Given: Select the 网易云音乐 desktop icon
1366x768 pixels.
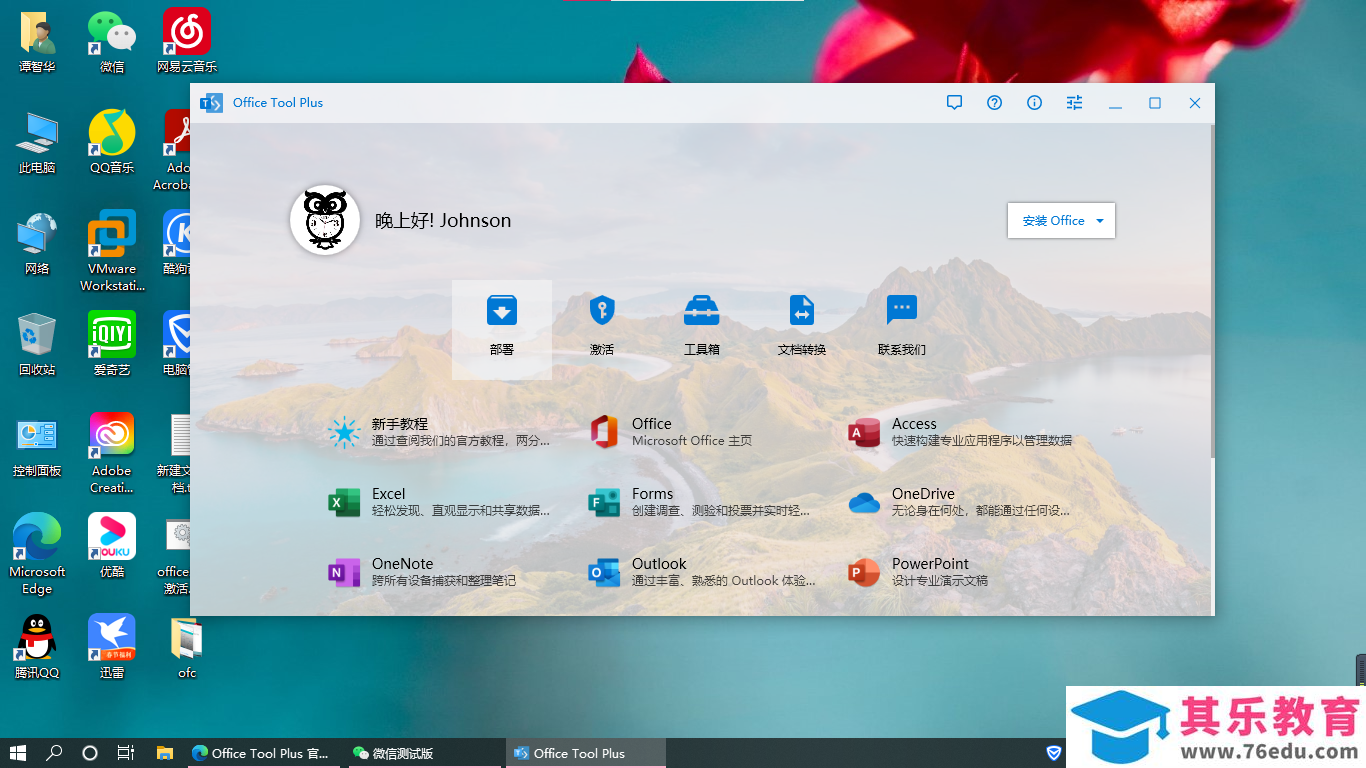Looking at the screenshot, I should click(187, 42).
